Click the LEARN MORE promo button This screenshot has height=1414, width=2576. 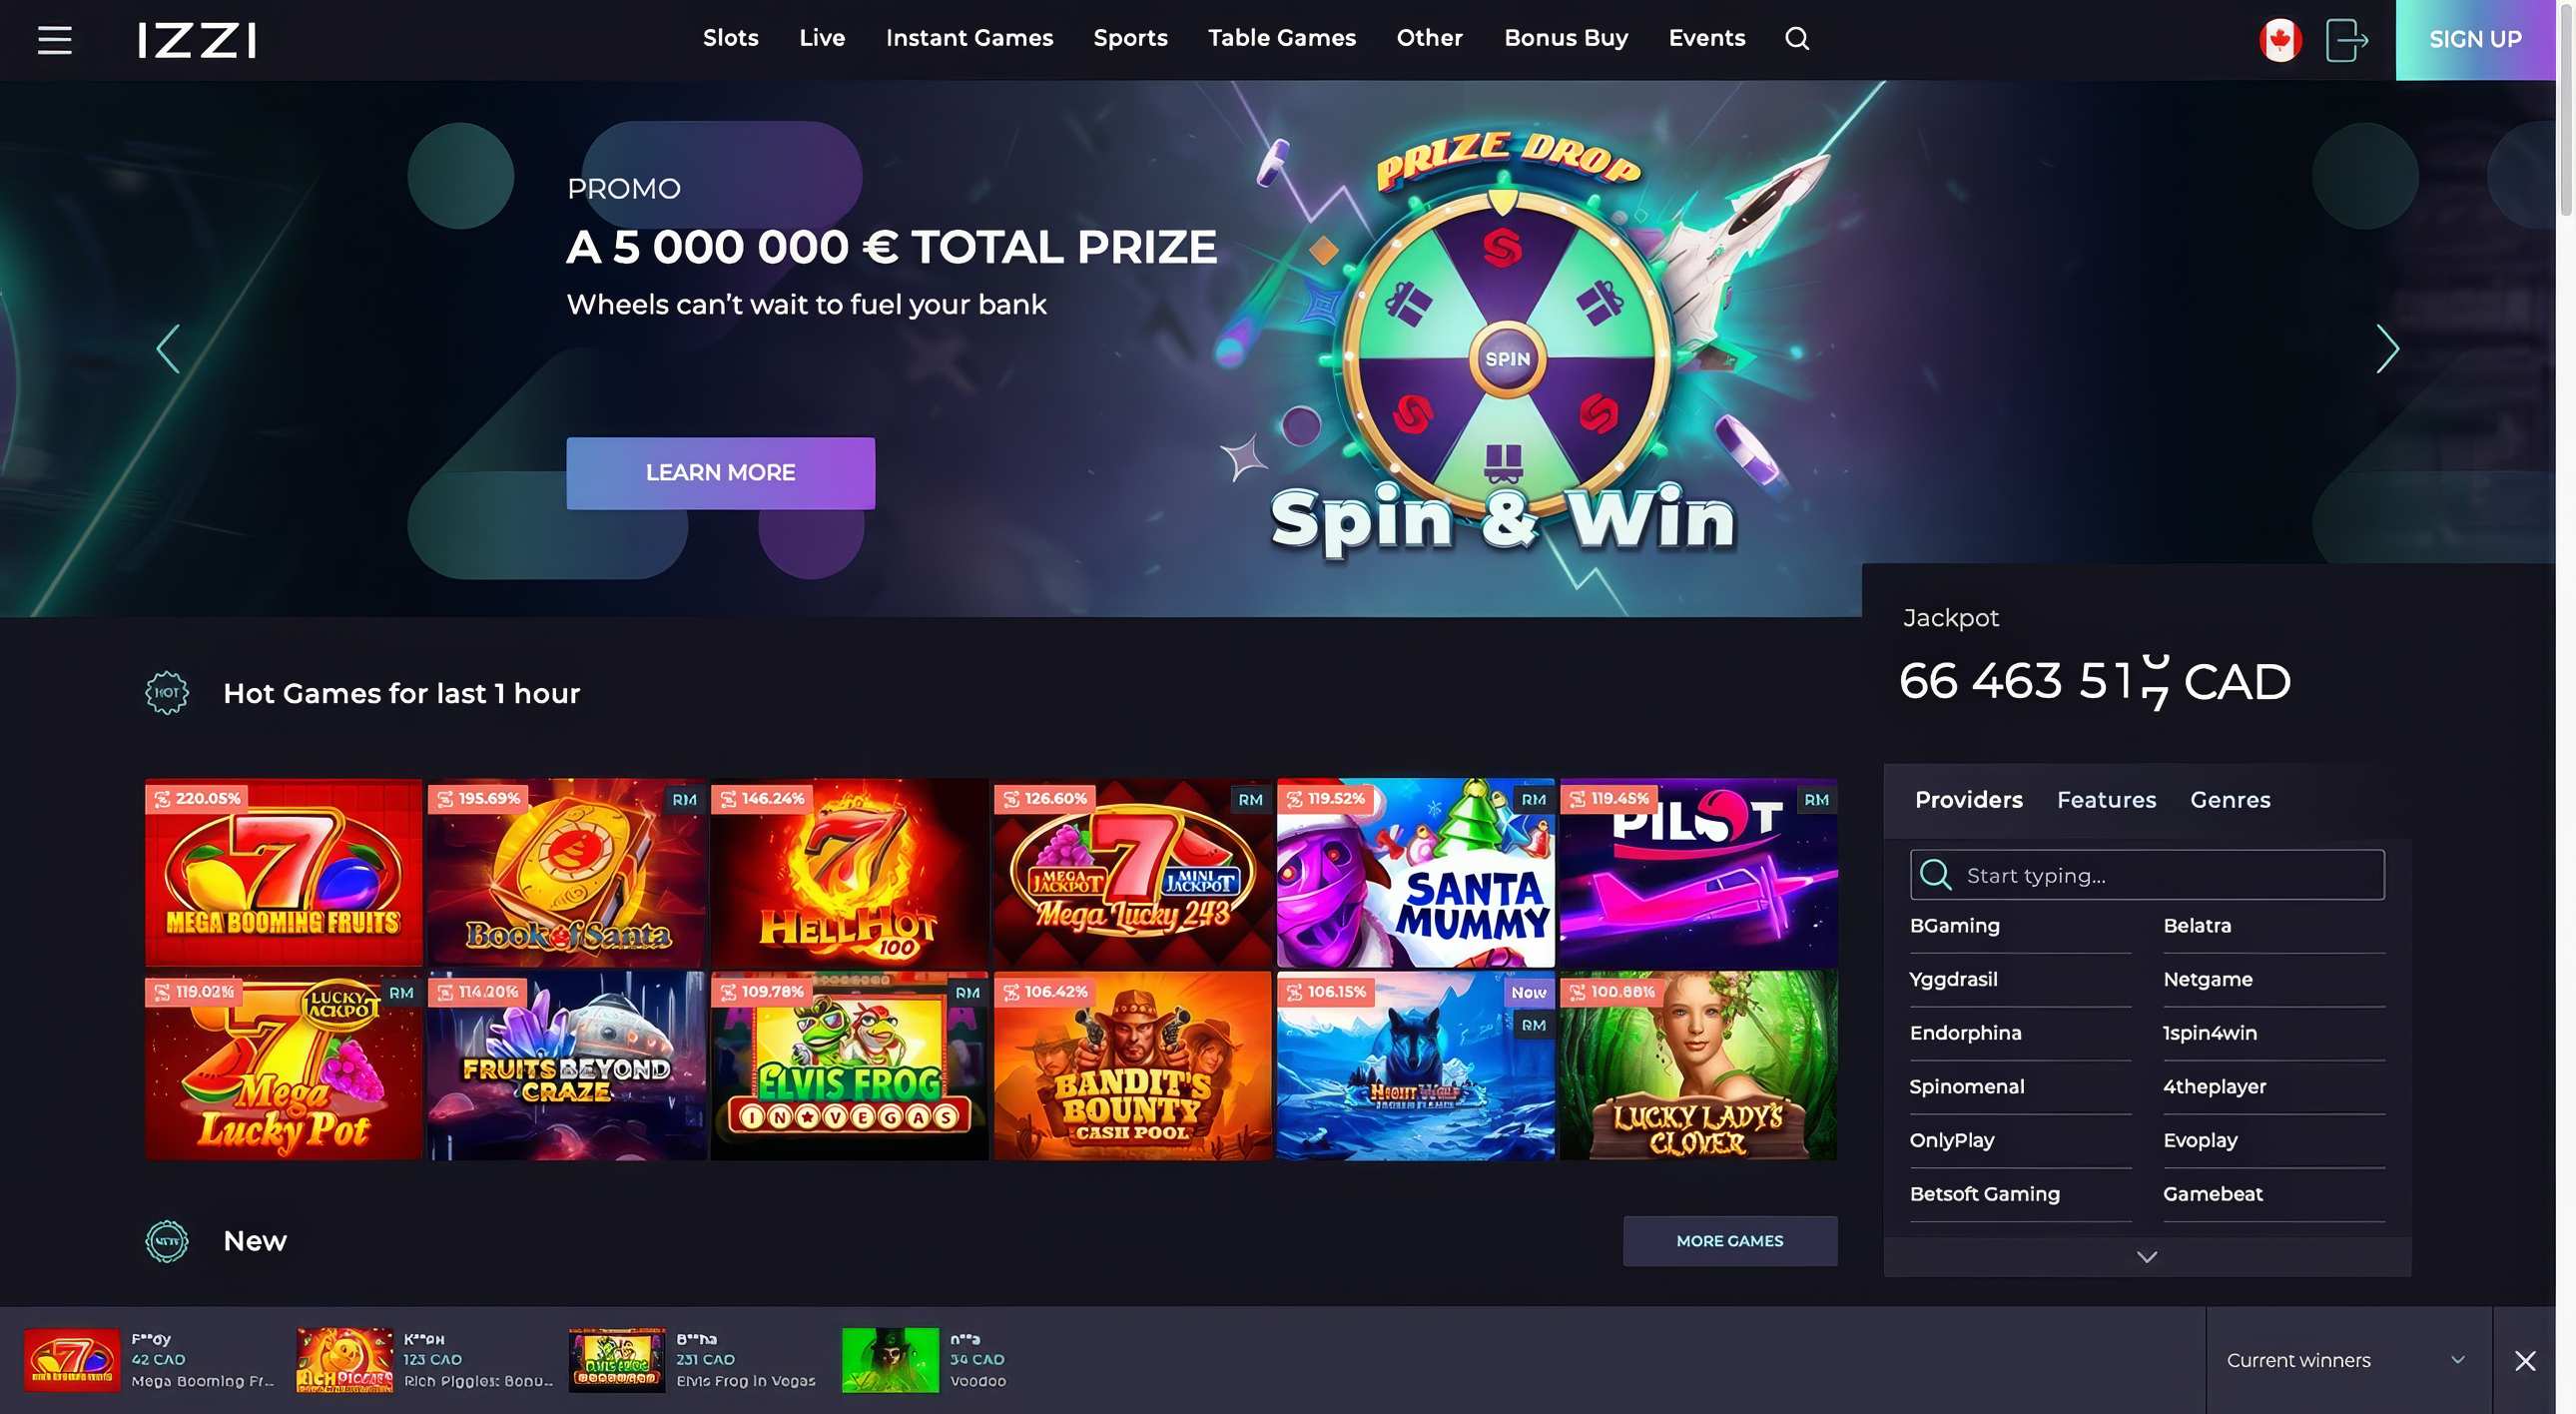pos(720,473)
